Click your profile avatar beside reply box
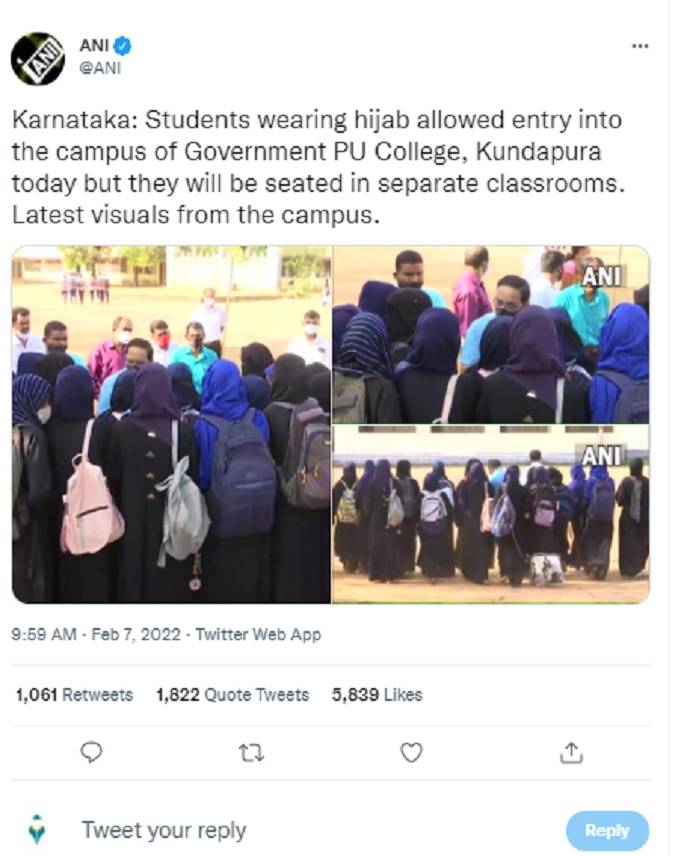675x856 pixels. point(37,829)
